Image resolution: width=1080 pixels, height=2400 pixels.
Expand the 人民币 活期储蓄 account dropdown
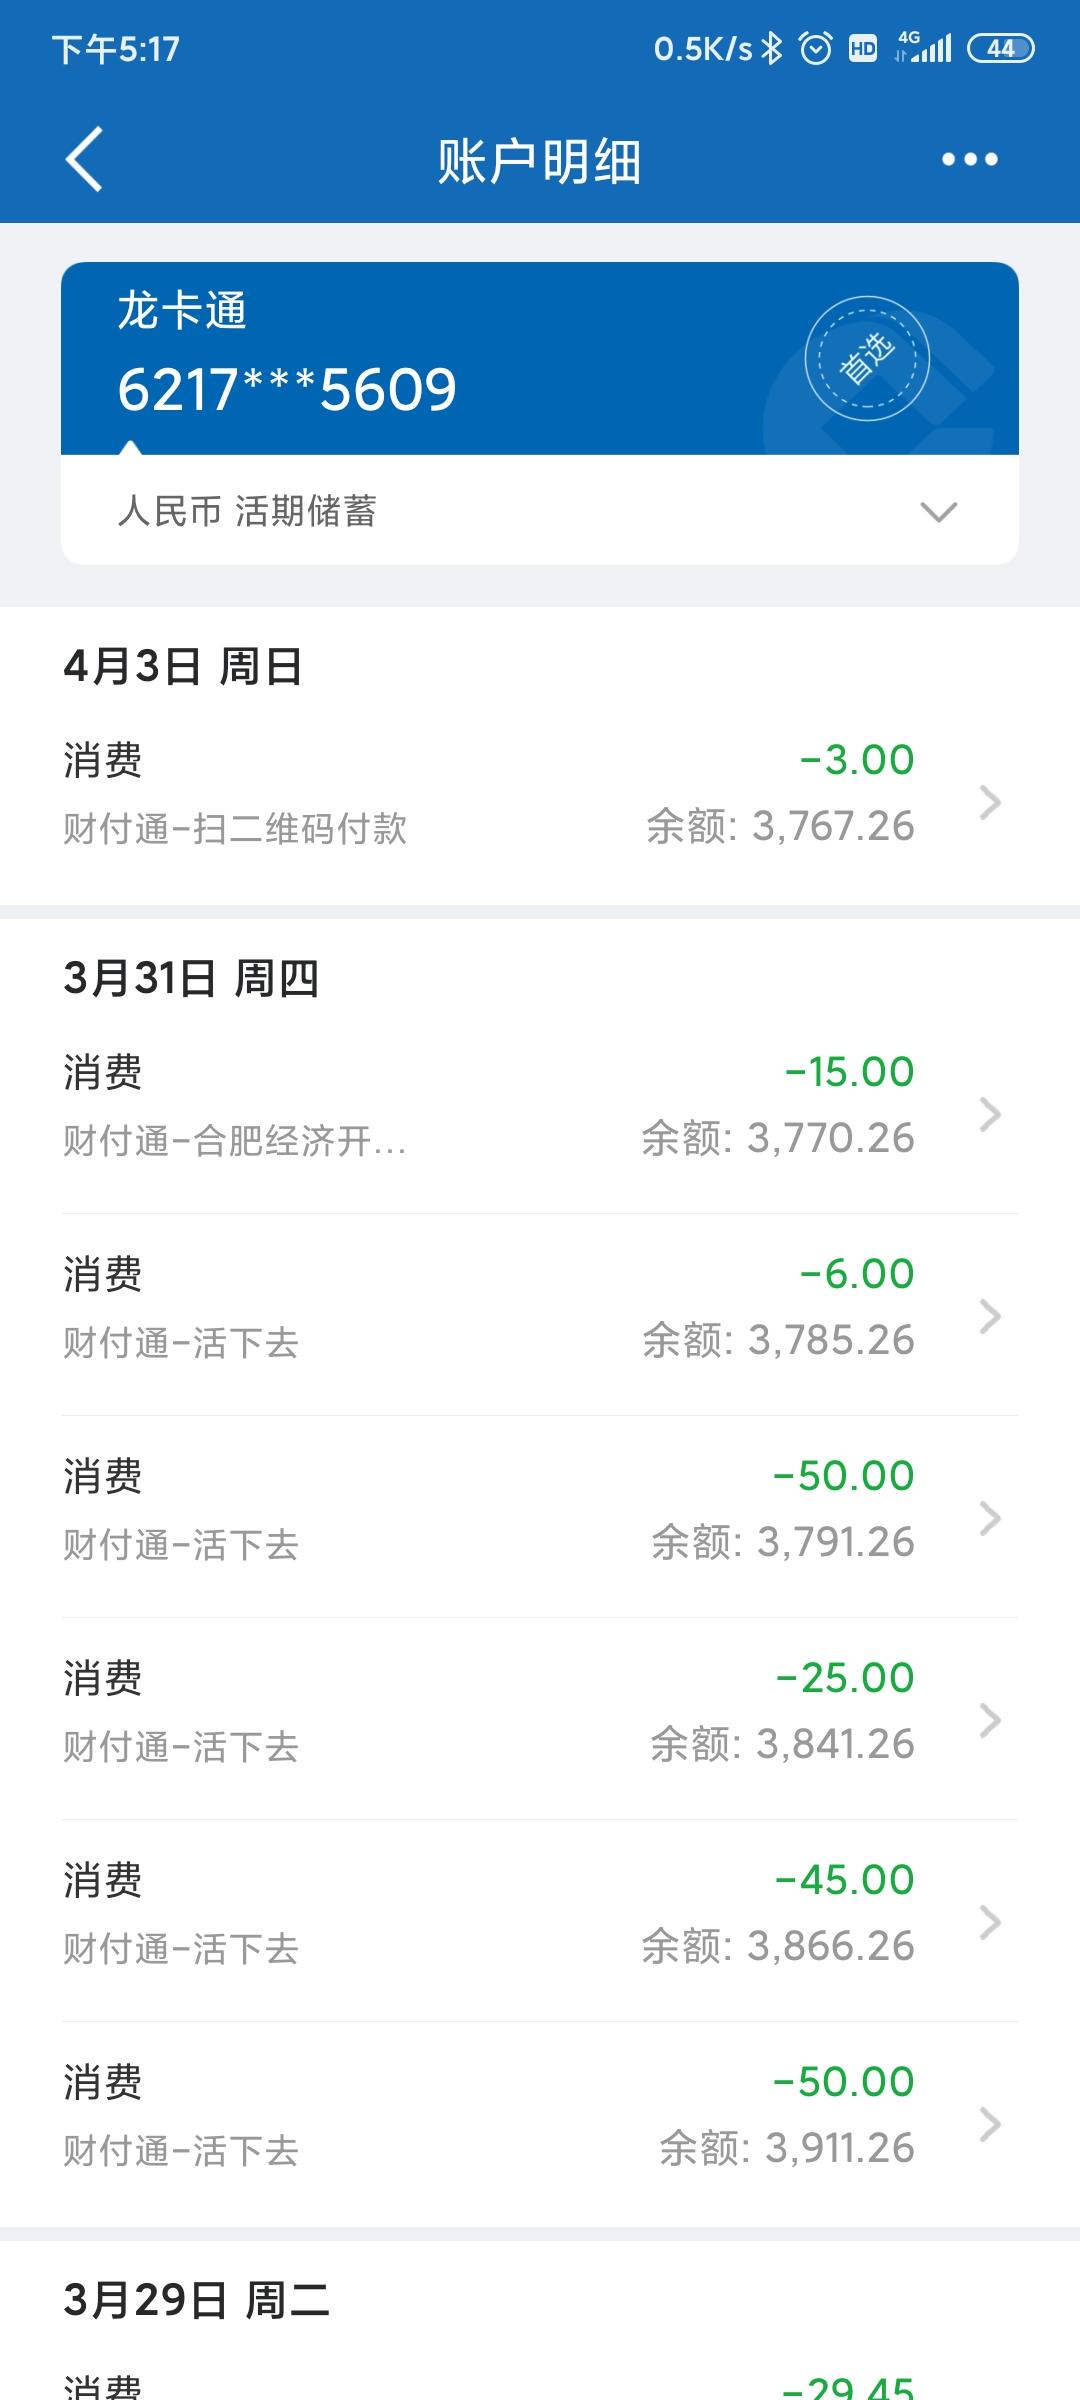(938, 511)
